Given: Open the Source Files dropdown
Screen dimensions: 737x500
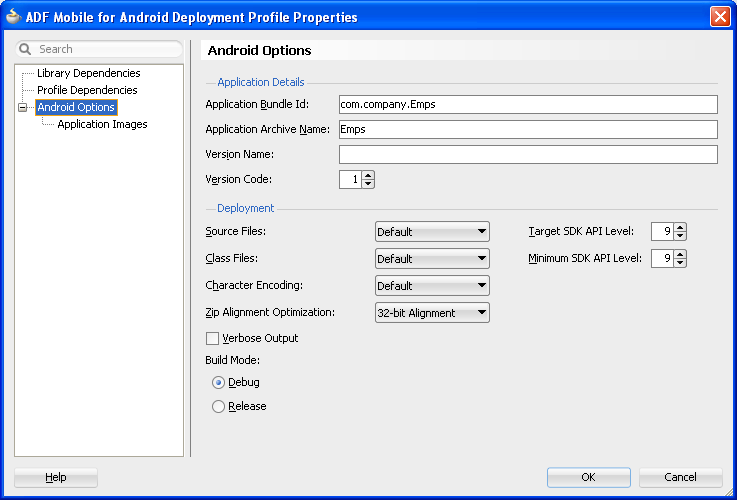Looking at the screenshot, I should (x=432, y=232).
